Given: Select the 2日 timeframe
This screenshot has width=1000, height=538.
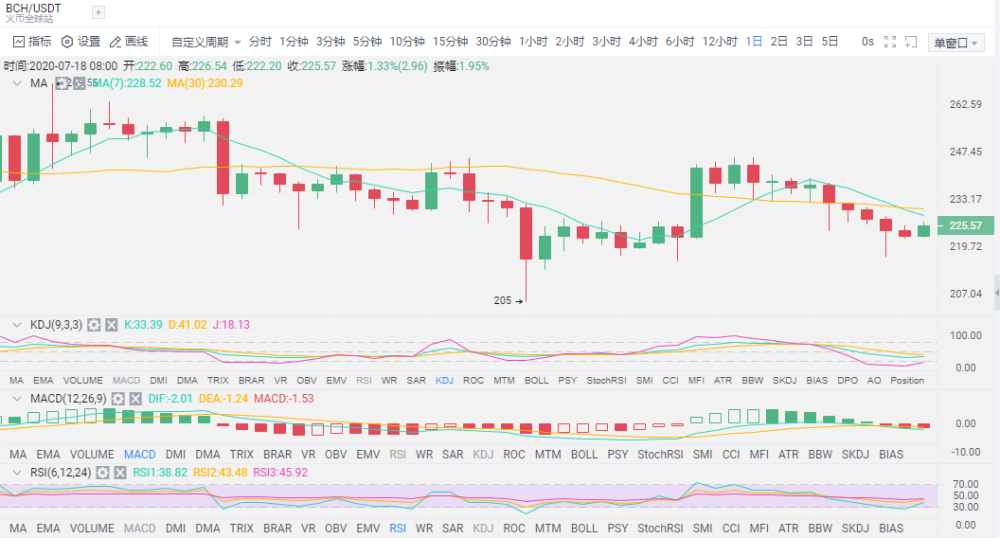Looking at the screenshot, I should [x=779, y=42].
